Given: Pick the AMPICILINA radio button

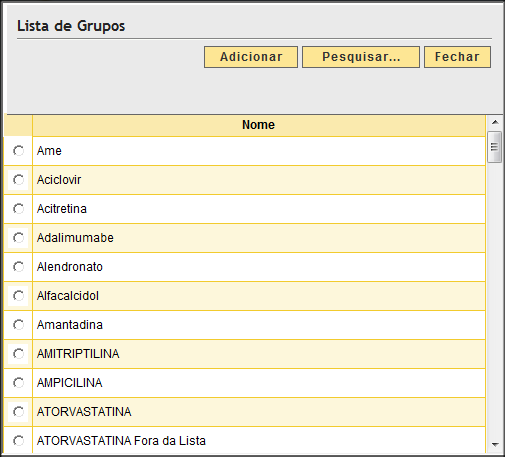Looking at the screenshot, I should click(18, 383).
